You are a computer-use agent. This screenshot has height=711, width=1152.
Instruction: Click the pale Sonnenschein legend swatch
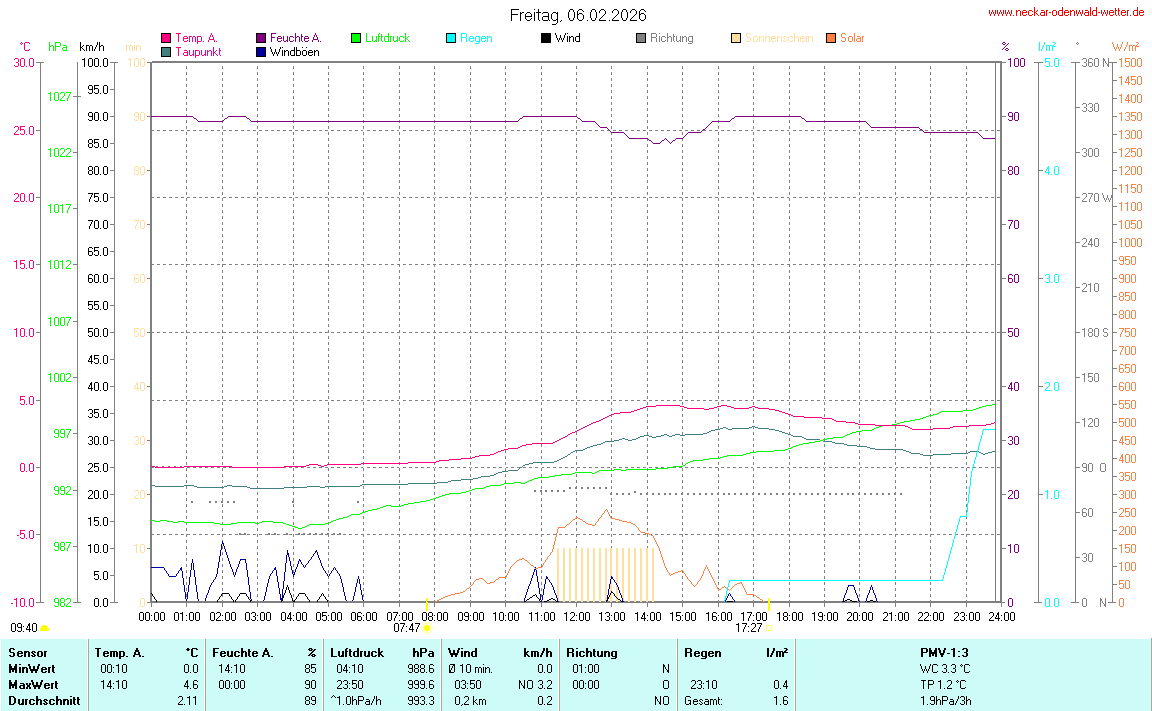tap(736, 38)
